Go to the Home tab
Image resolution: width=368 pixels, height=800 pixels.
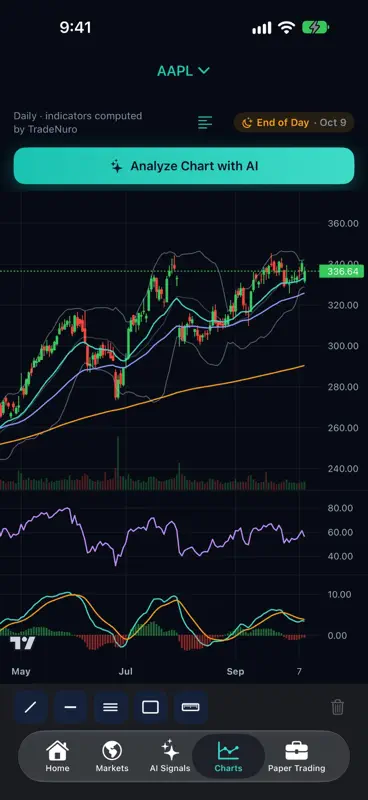click(57, 757)
